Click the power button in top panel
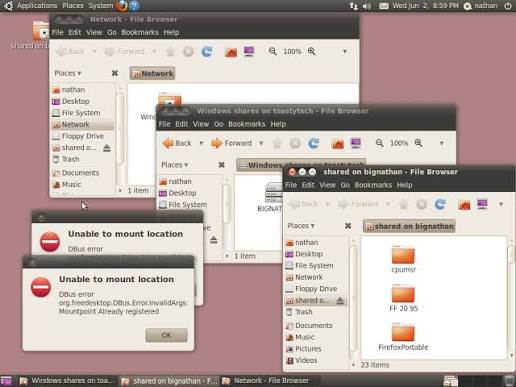Image resolution: width=516 pixels, height=387 pixels. pyautogui.click(x=508, y=6)
